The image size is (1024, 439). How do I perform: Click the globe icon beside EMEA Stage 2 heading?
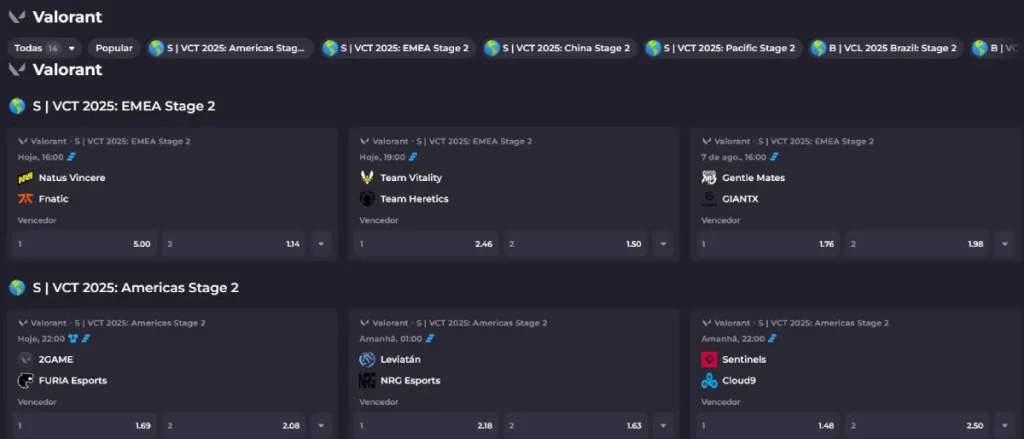click(17, 106)
